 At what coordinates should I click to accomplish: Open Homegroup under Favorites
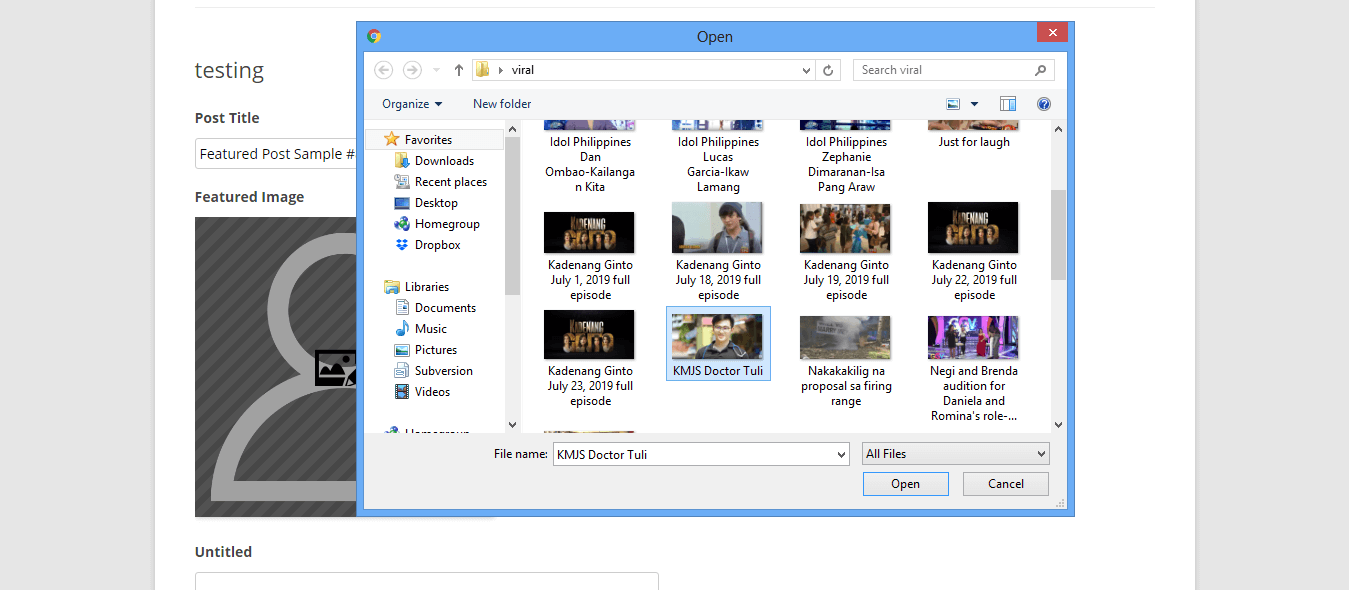tap(447, 224)
